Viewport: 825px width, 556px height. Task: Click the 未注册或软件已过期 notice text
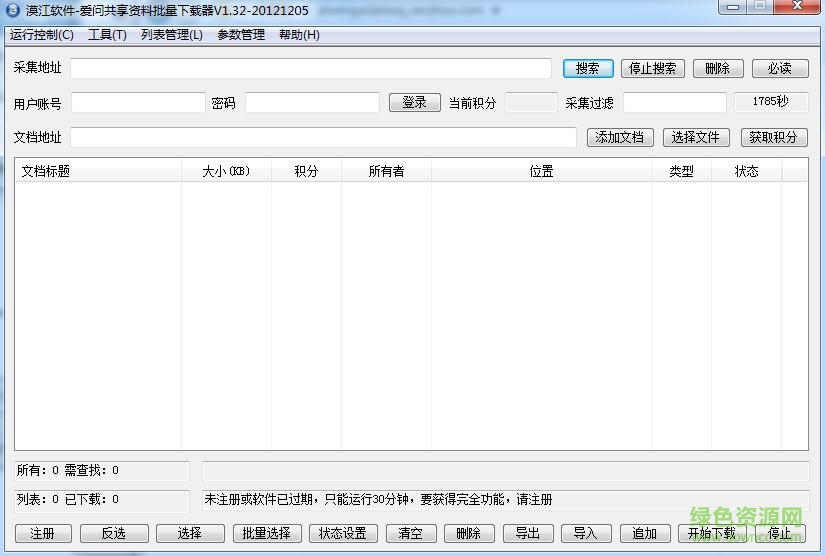tap(378, 499)
